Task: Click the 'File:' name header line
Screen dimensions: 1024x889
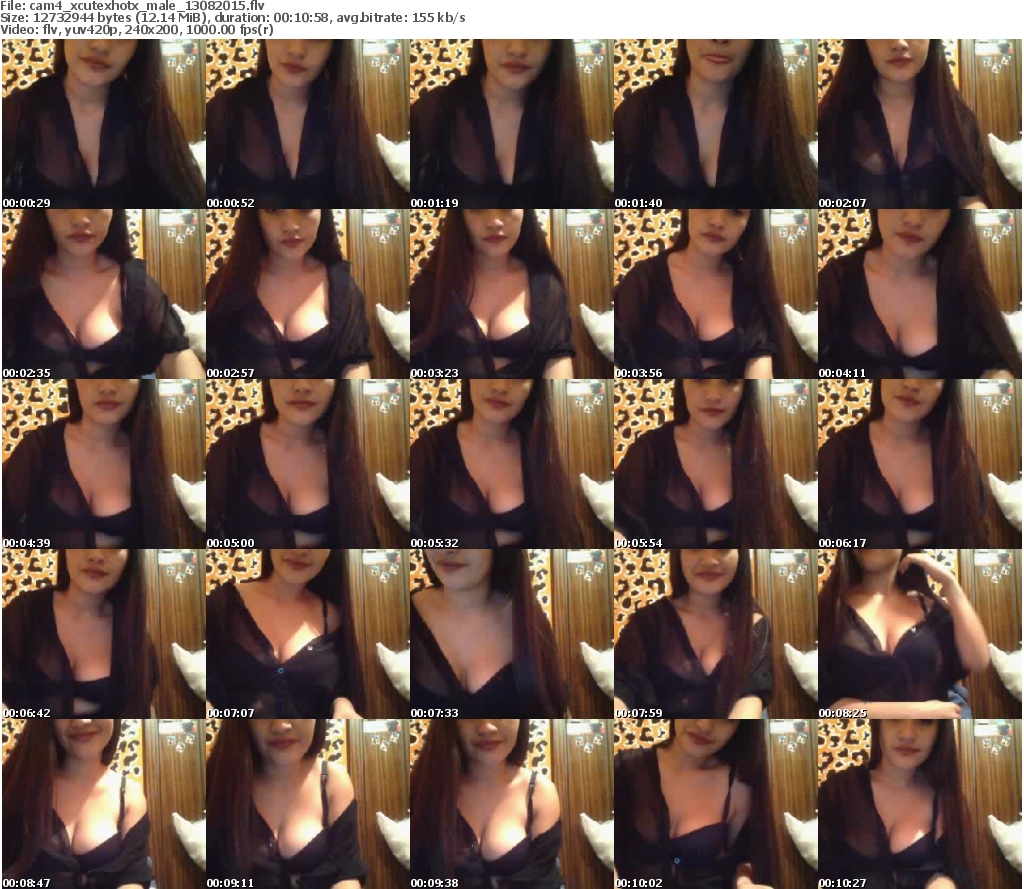Action: pyautogui.click(x=132, y=6)
